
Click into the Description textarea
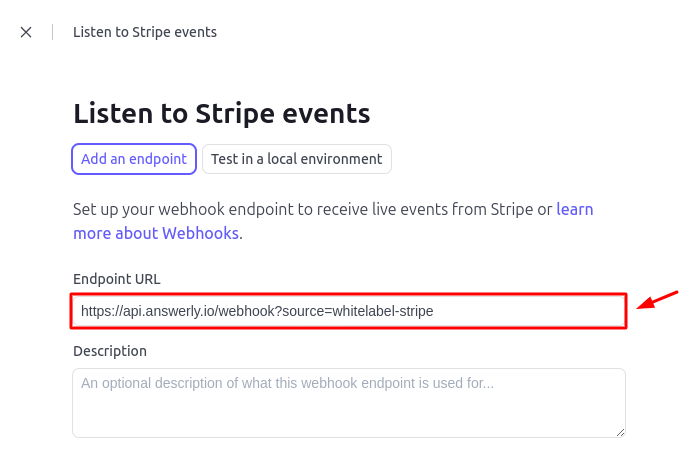pyautogui.click(x=348, y=412)
